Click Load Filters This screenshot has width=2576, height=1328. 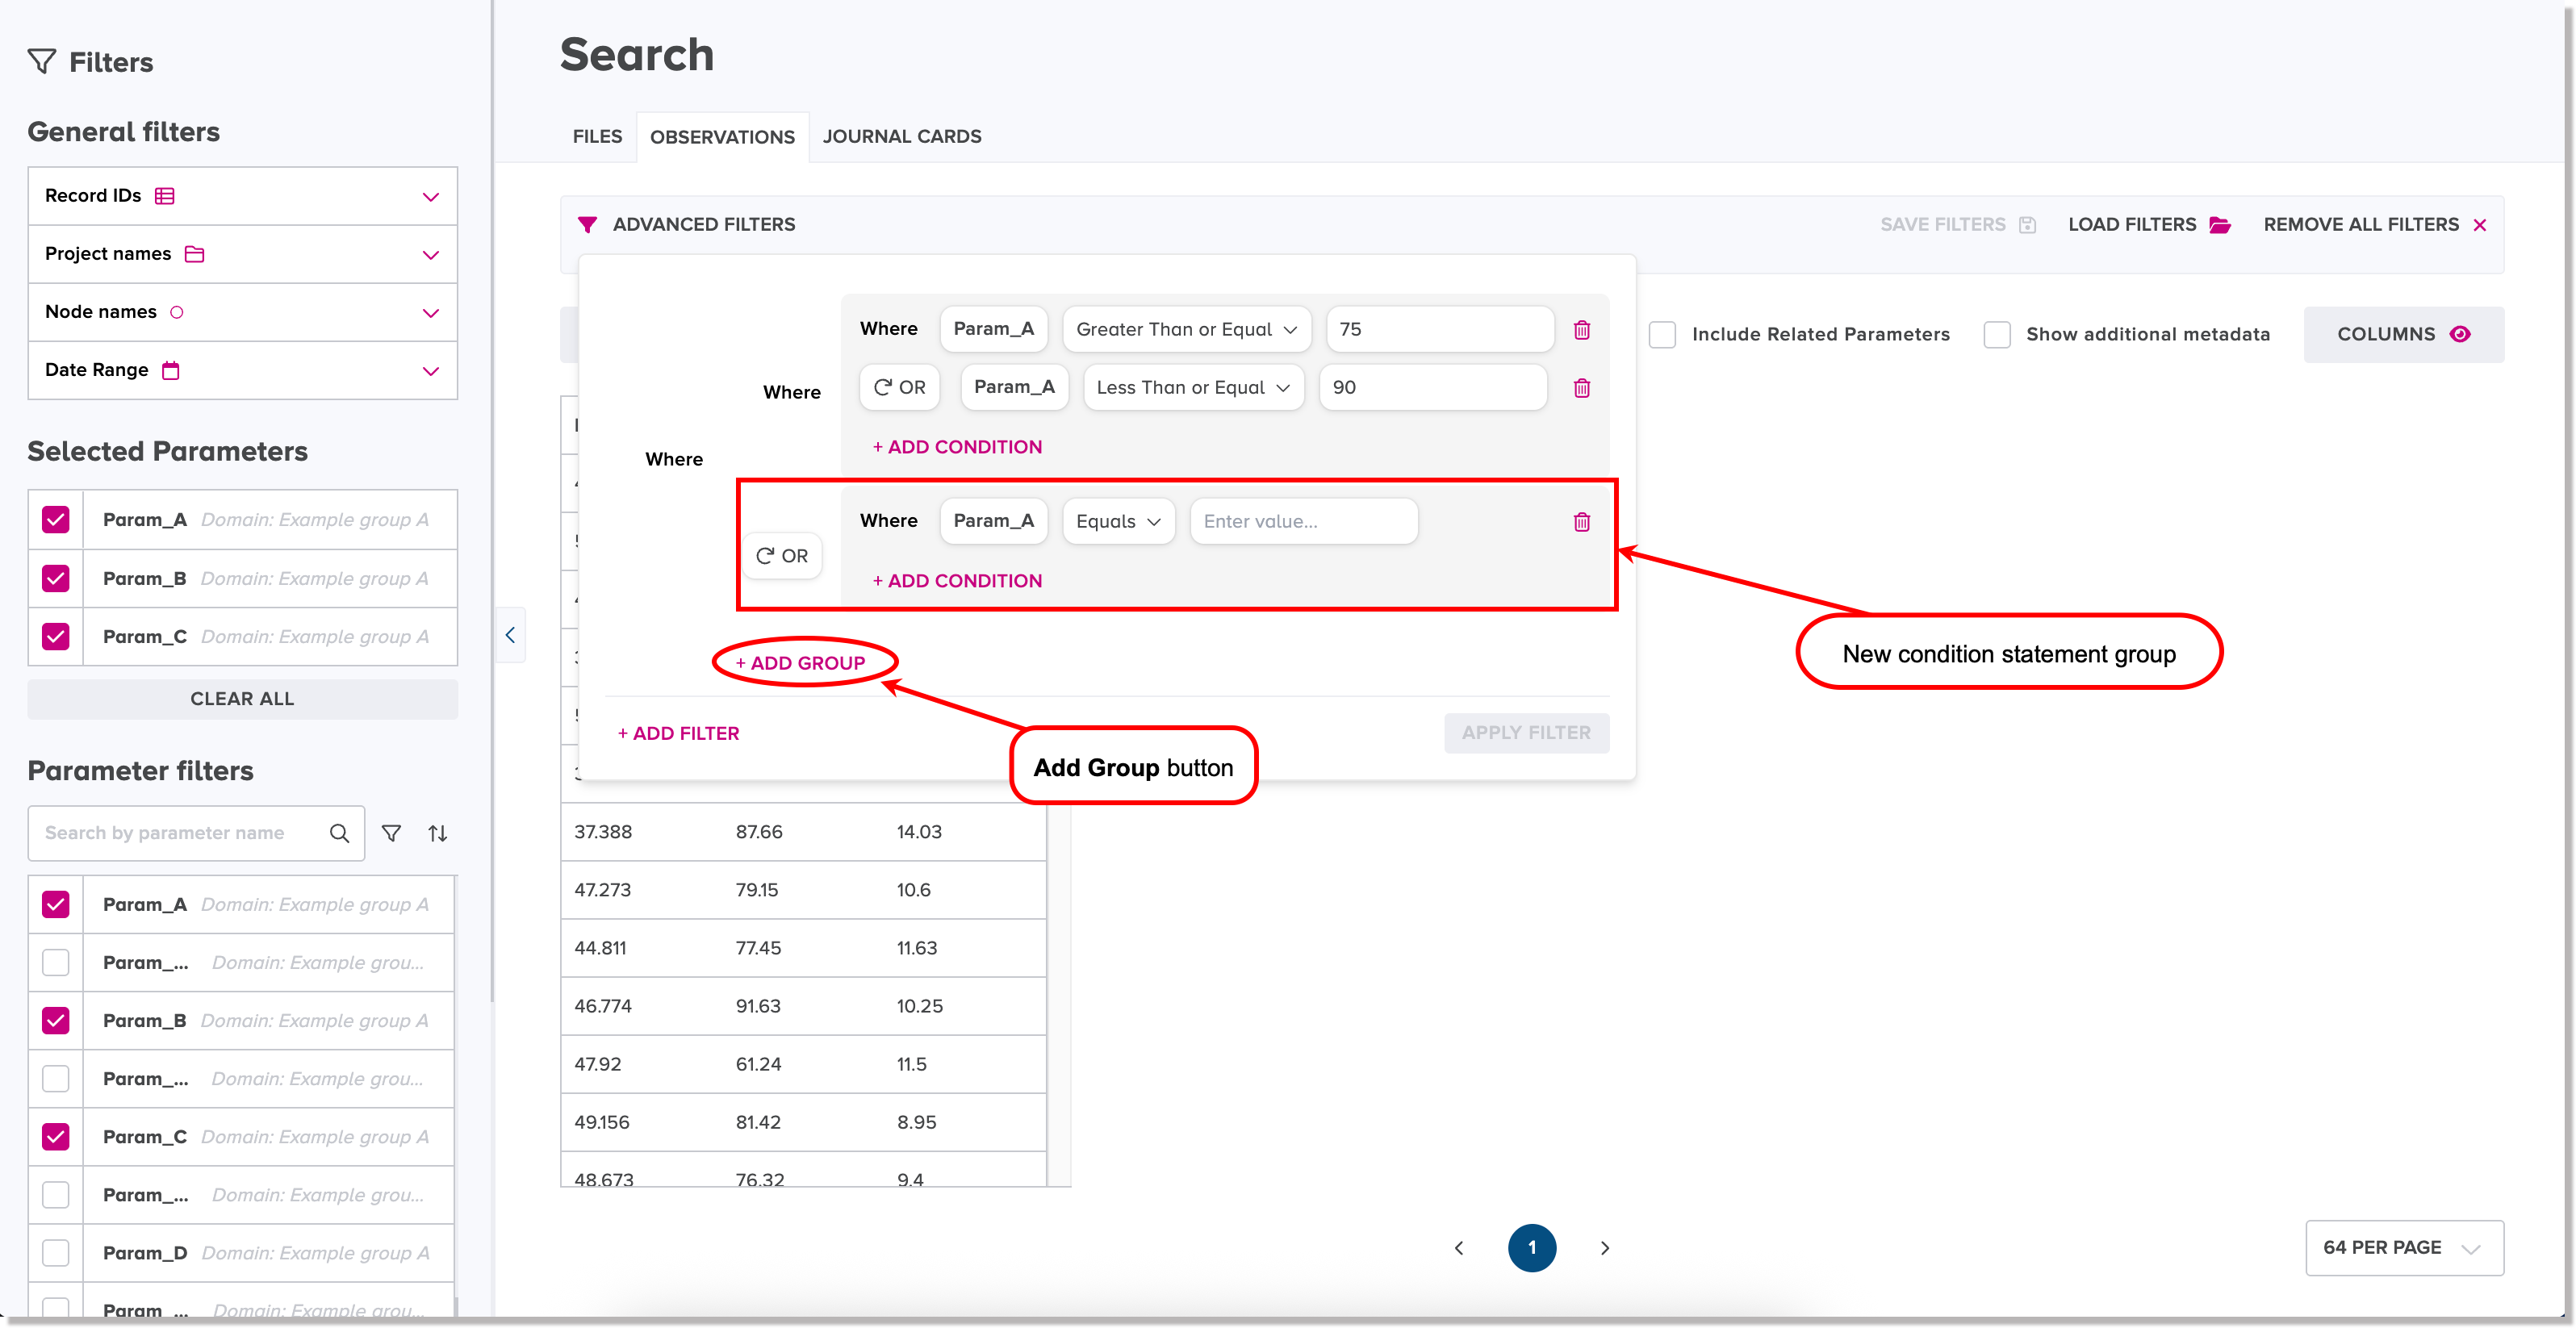(x=2148, y=225)
